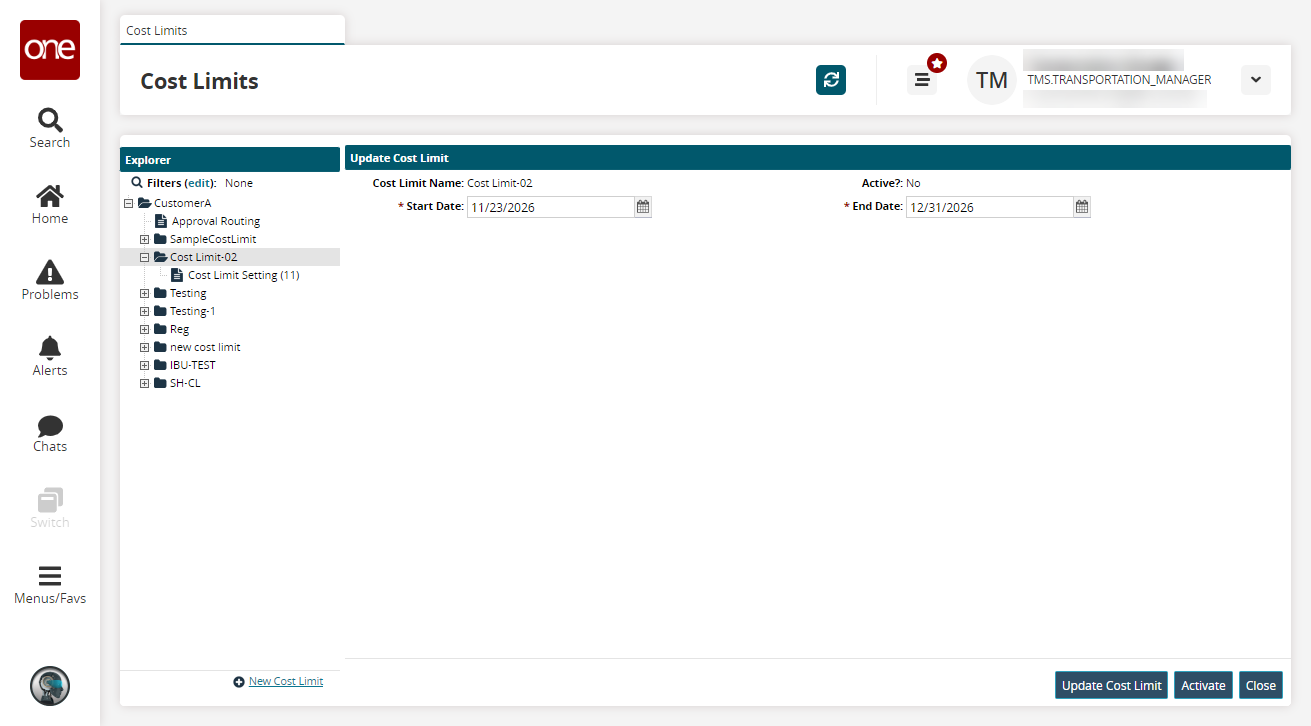This screenshot has height=726, width=1311.
Task: Click the refresh icon in the header
Action: click(831, 80)
